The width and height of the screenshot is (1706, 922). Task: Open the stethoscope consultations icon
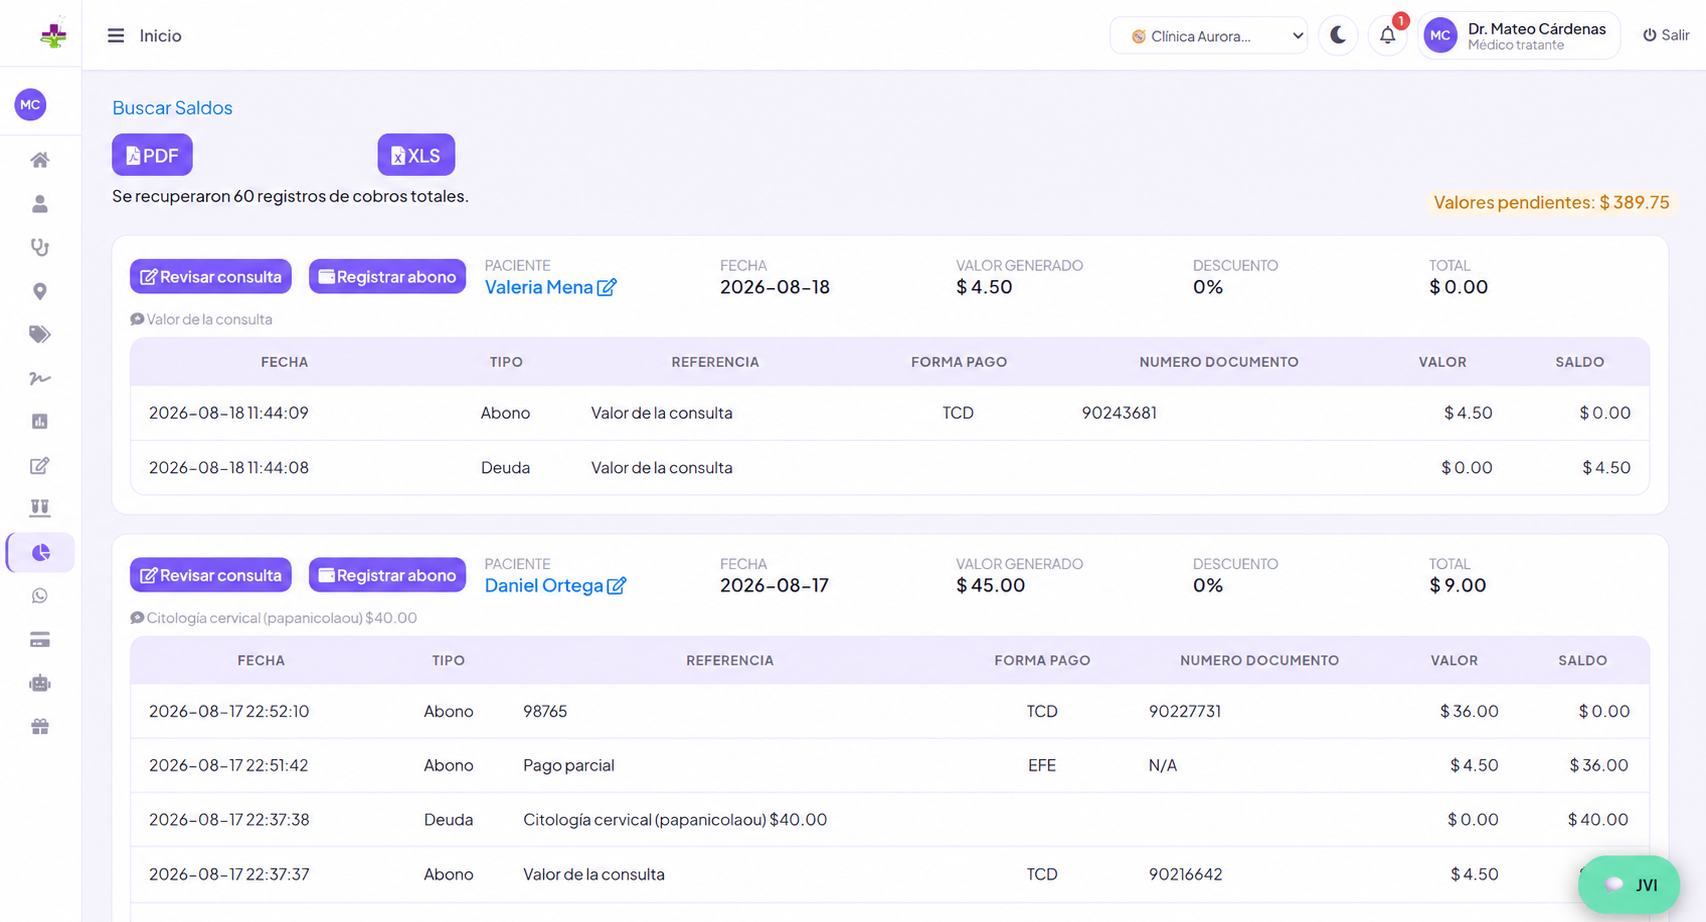40,247
